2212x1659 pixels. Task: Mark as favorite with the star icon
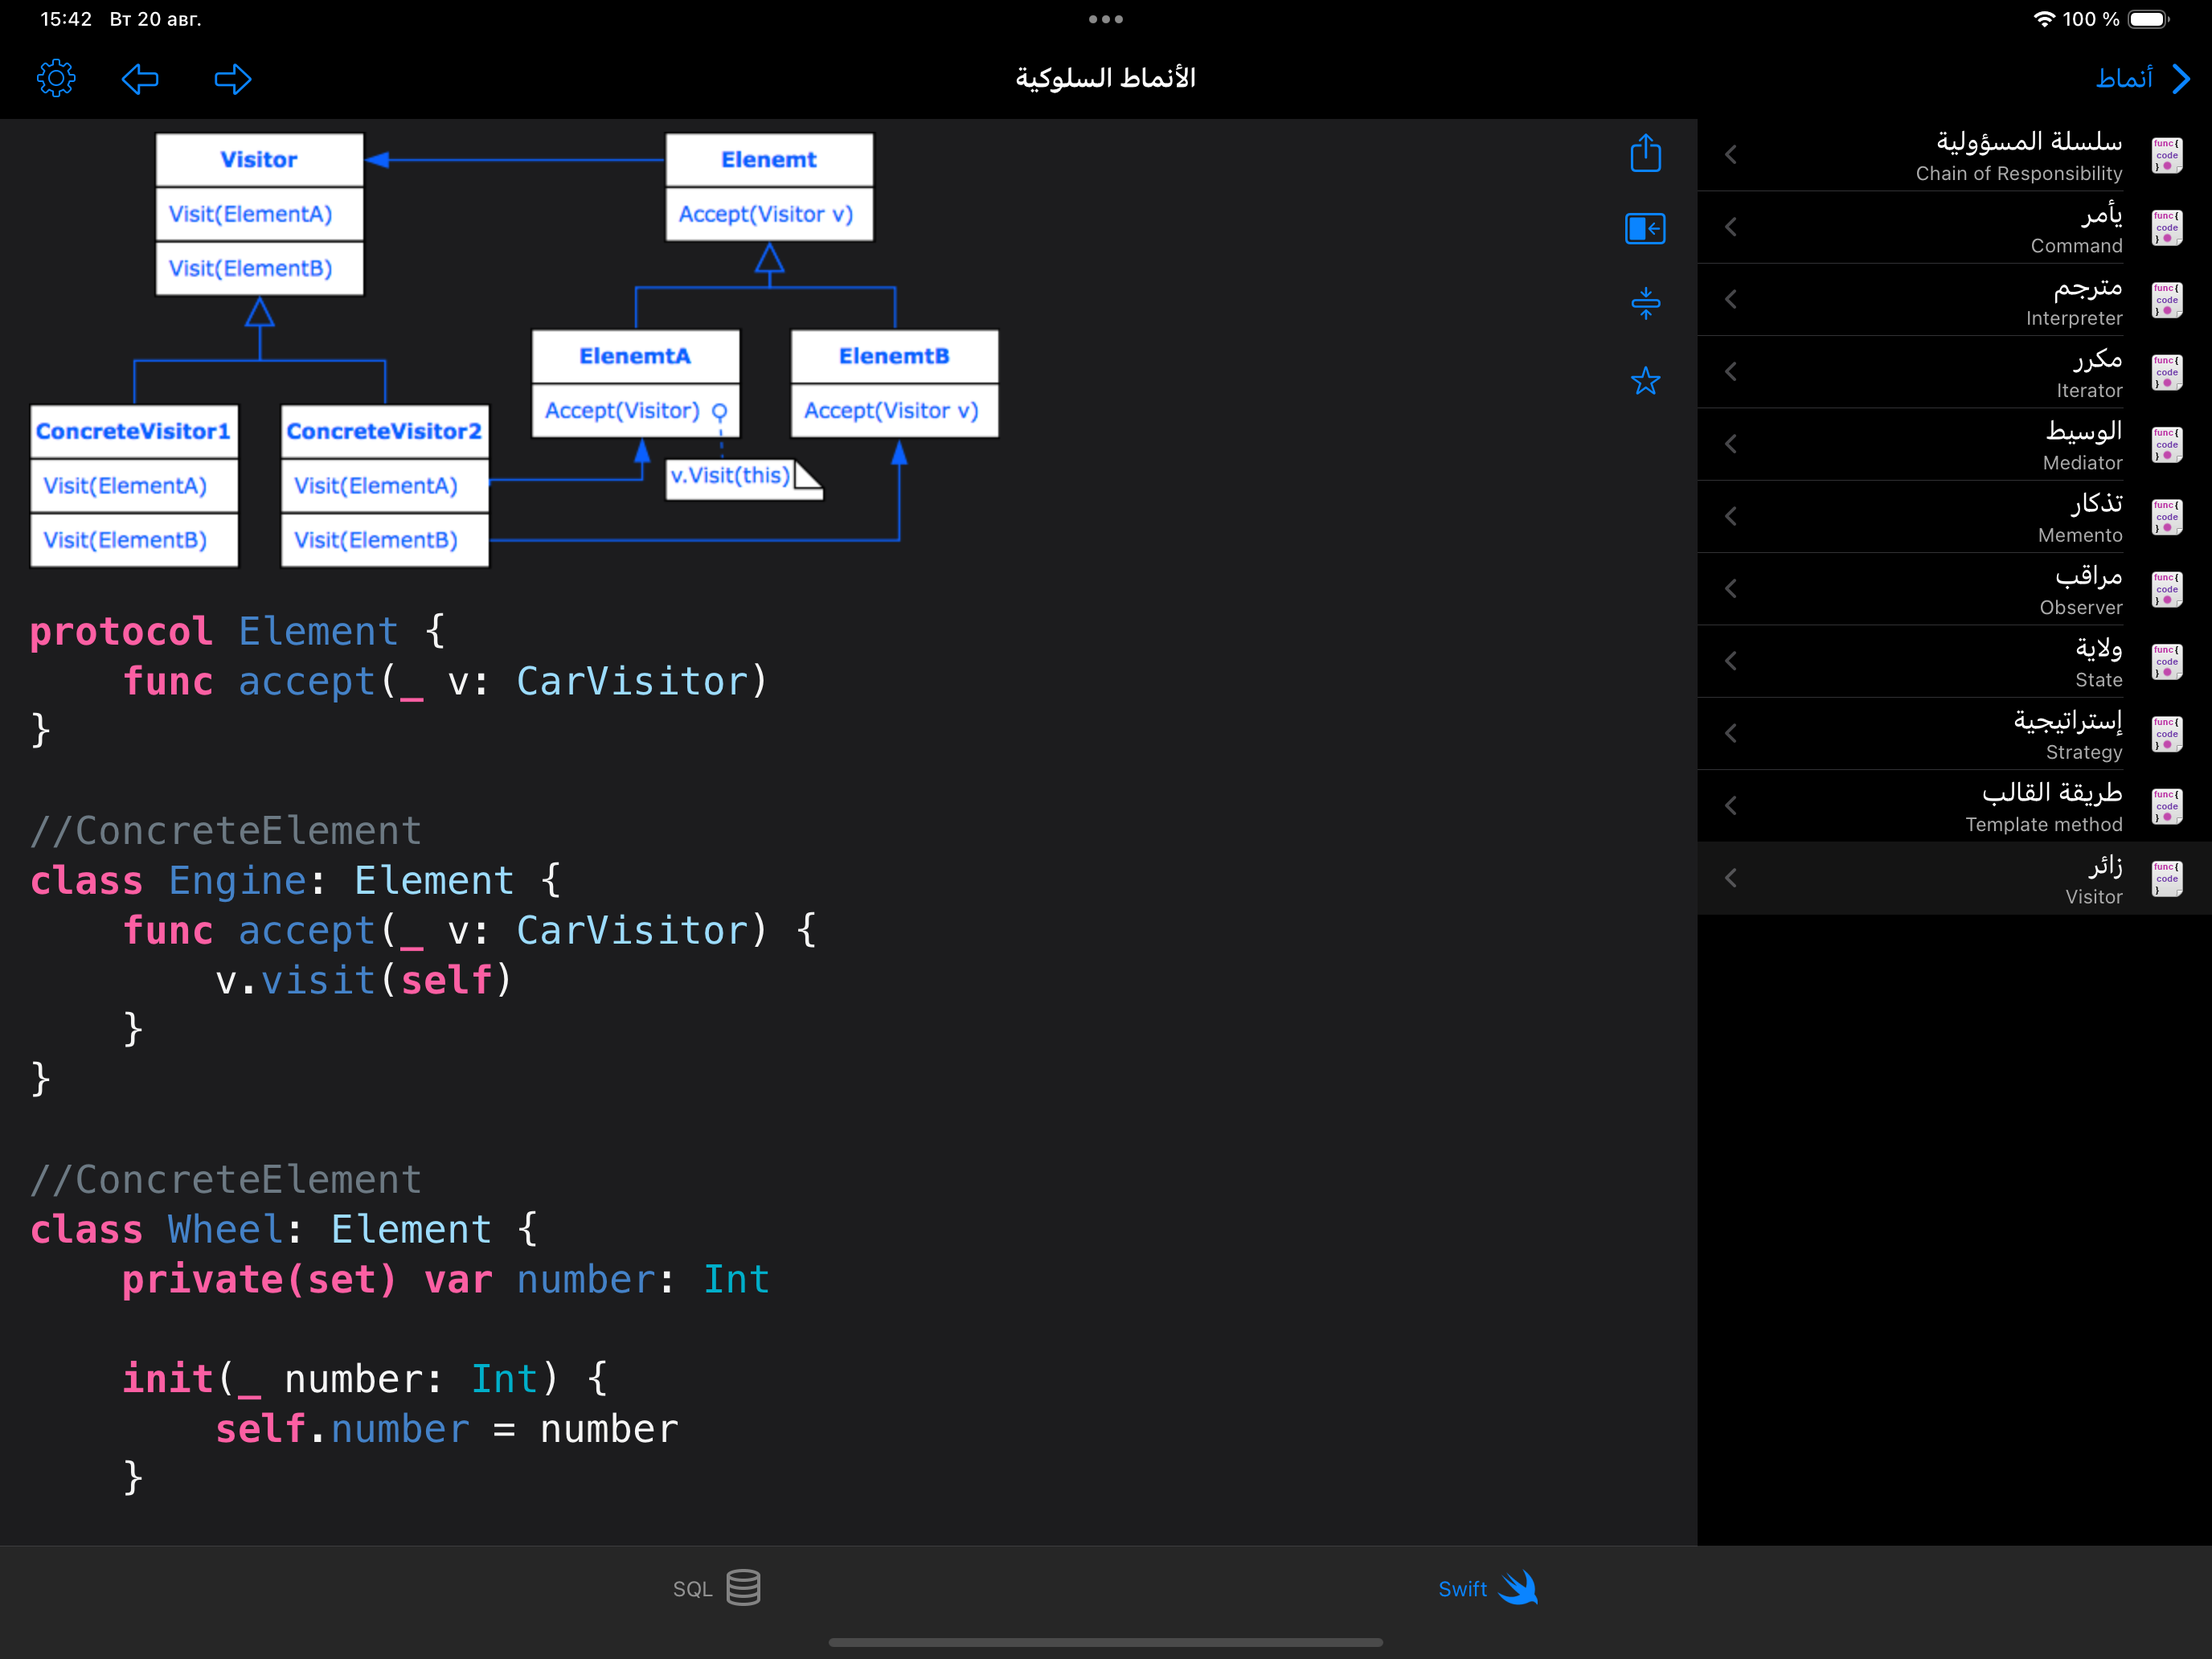pyautogui.click(x=1645, y=380)
